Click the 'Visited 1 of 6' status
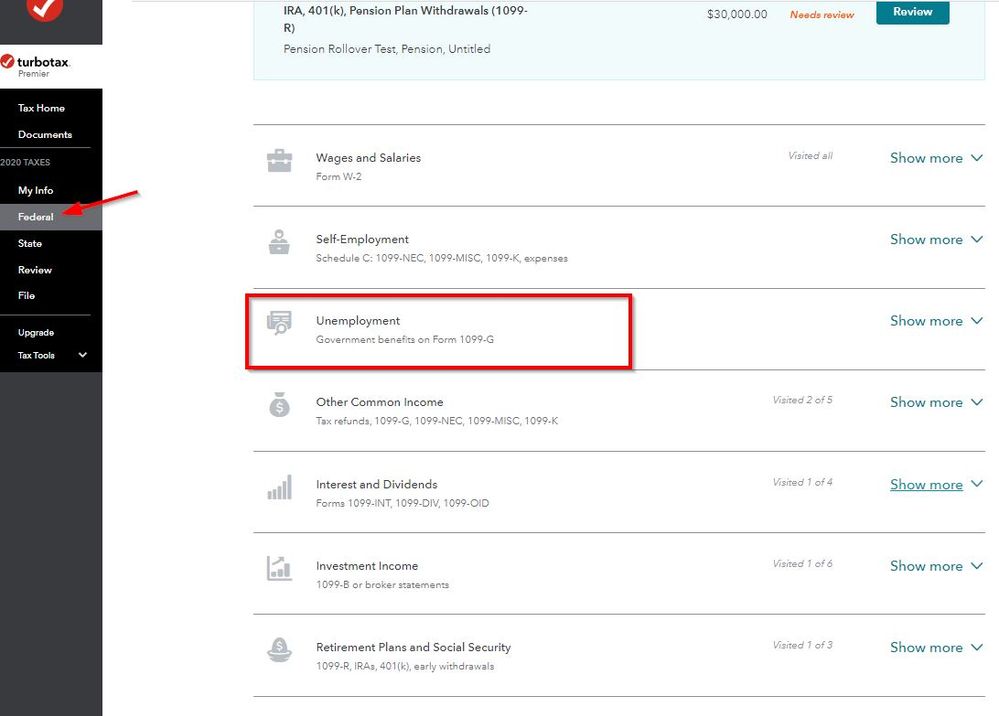This screenshot has height=716, width=999. pyautogui.click(x=803, y=564)
